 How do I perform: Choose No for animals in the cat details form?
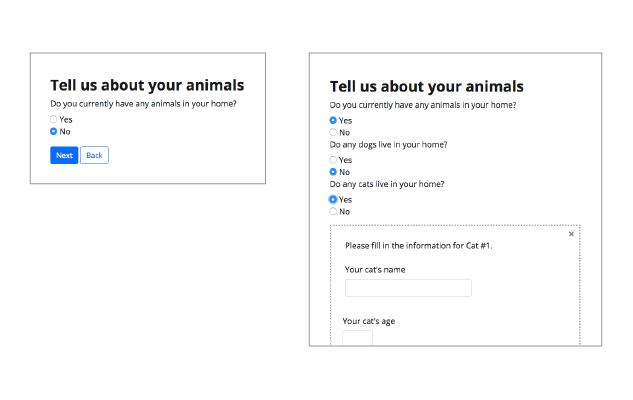[333, 132]
